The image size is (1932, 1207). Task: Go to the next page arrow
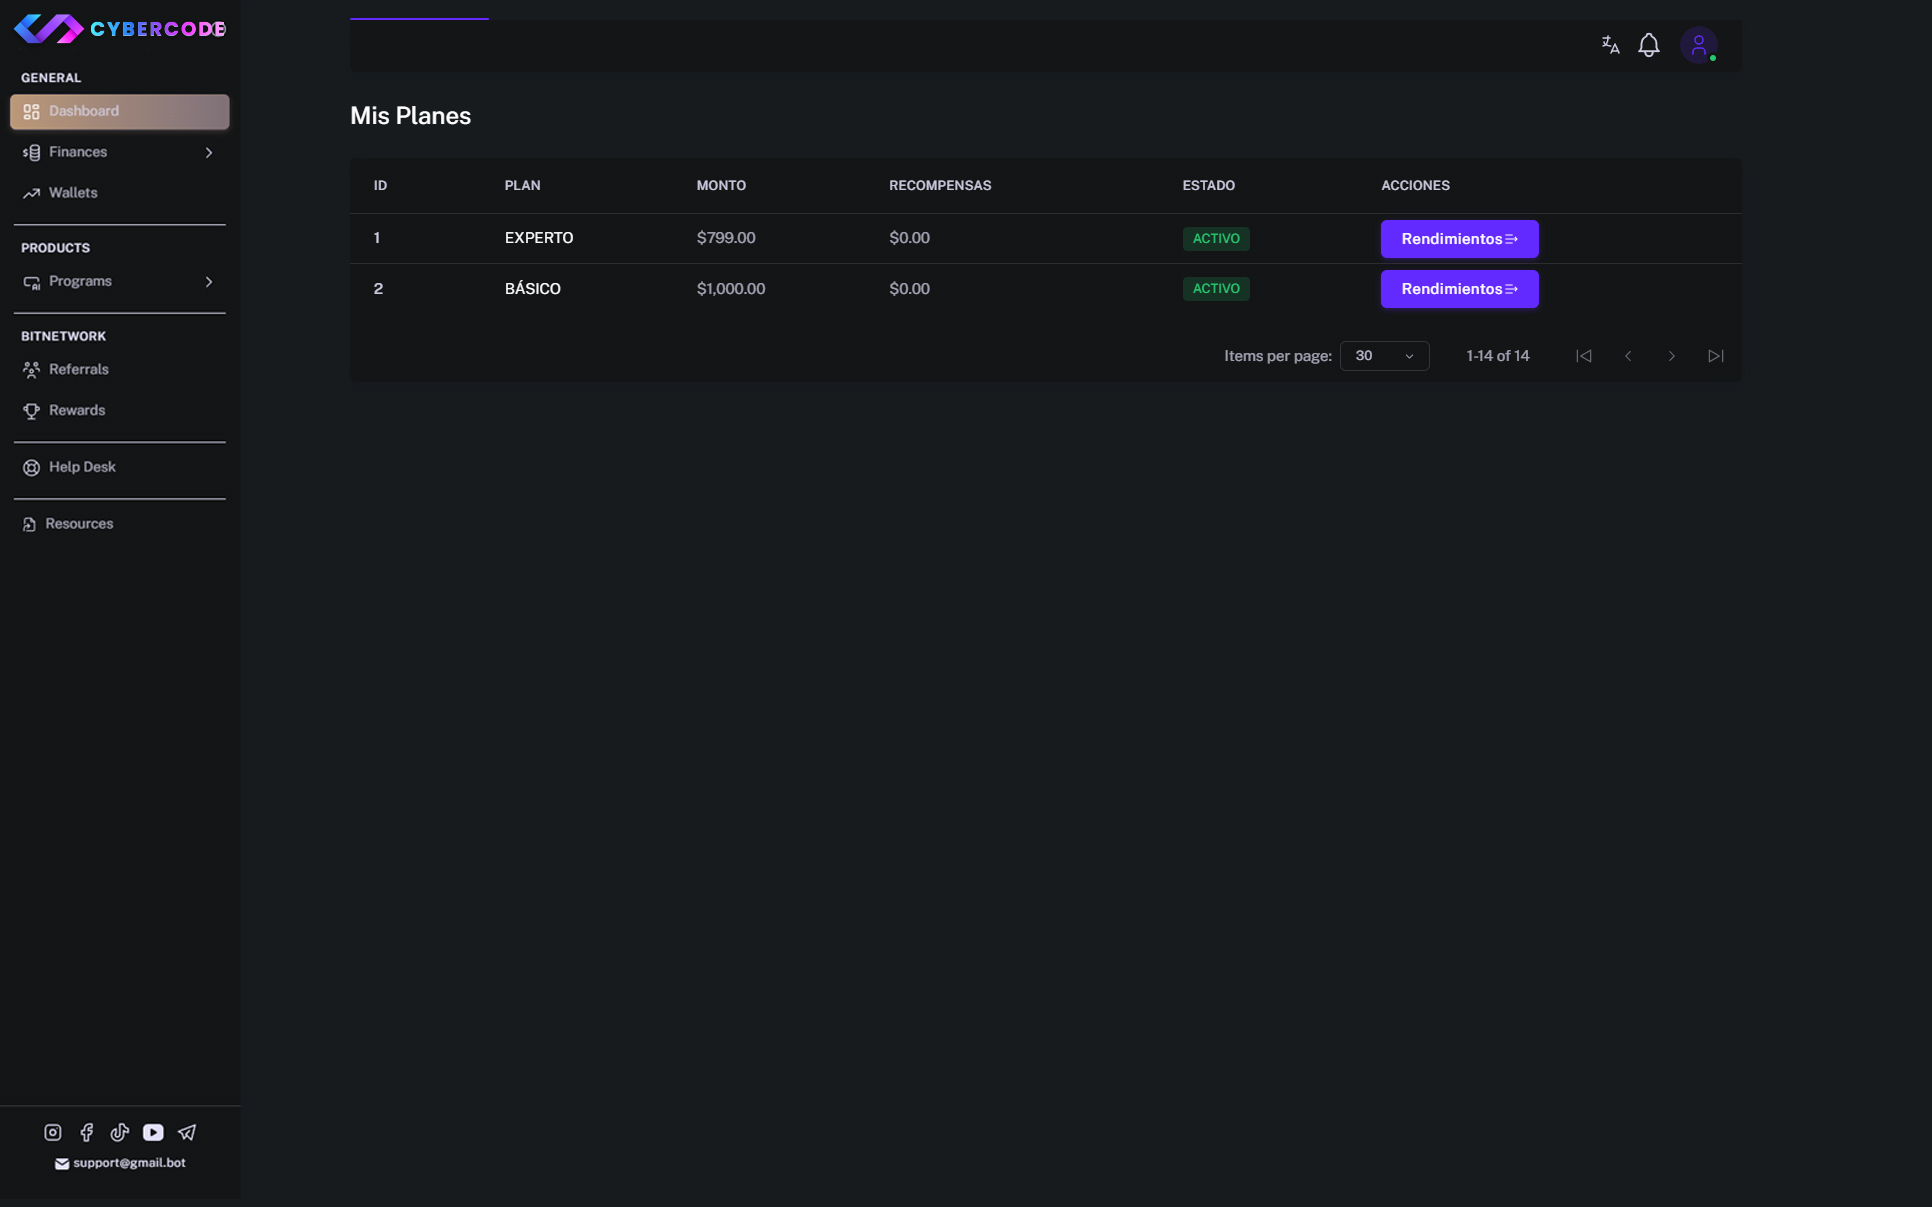pyautogui.click(x=1671, y=356)
